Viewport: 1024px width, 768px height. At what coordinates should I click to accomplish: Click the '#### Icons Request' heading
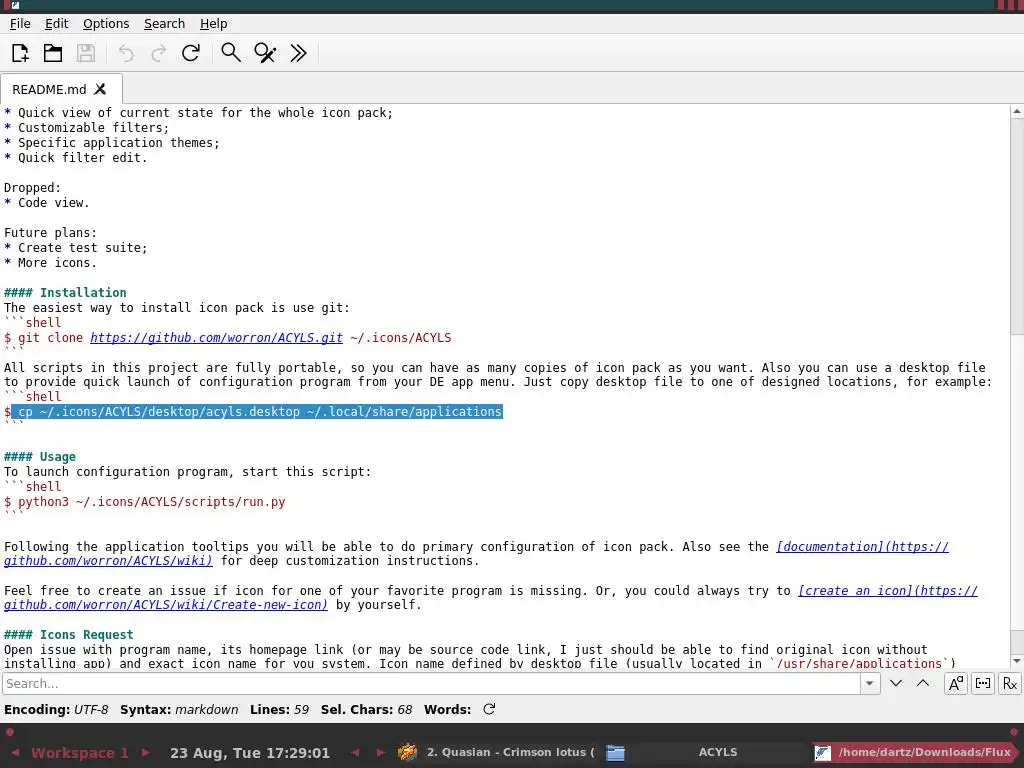click(69, 635)
